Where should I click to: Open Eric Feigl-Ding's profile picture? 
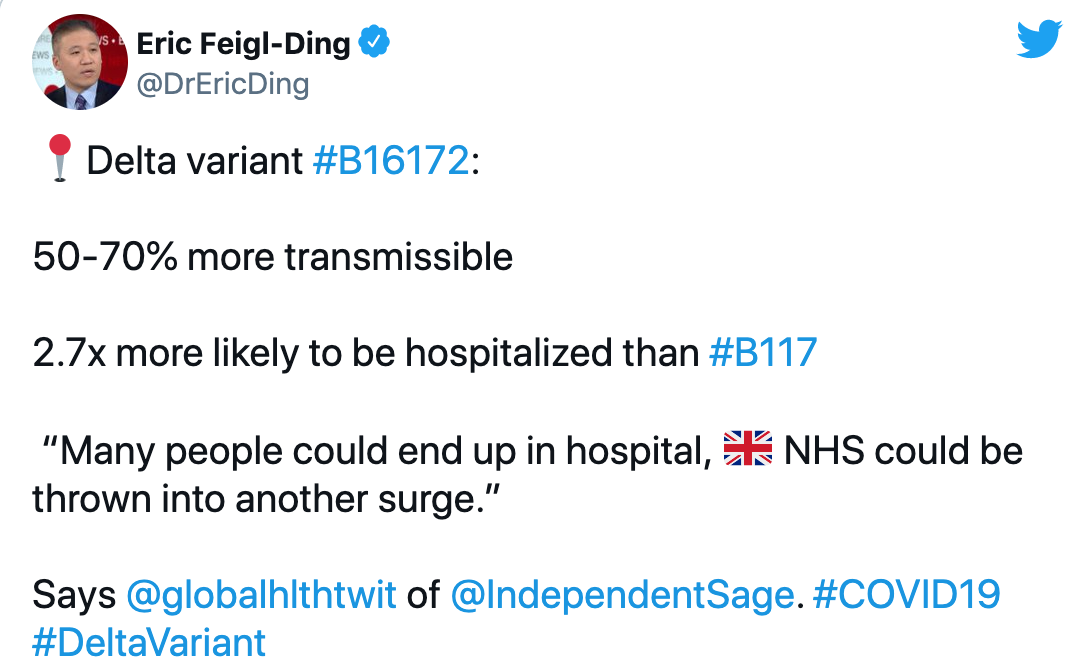(80, 62)
